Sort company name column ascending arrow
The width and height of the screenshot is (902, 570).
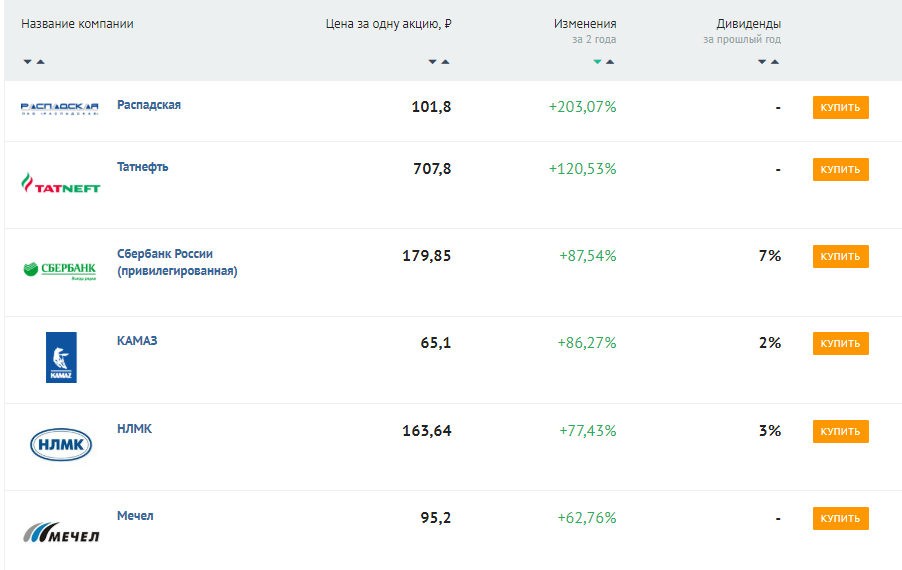[40, 62]
